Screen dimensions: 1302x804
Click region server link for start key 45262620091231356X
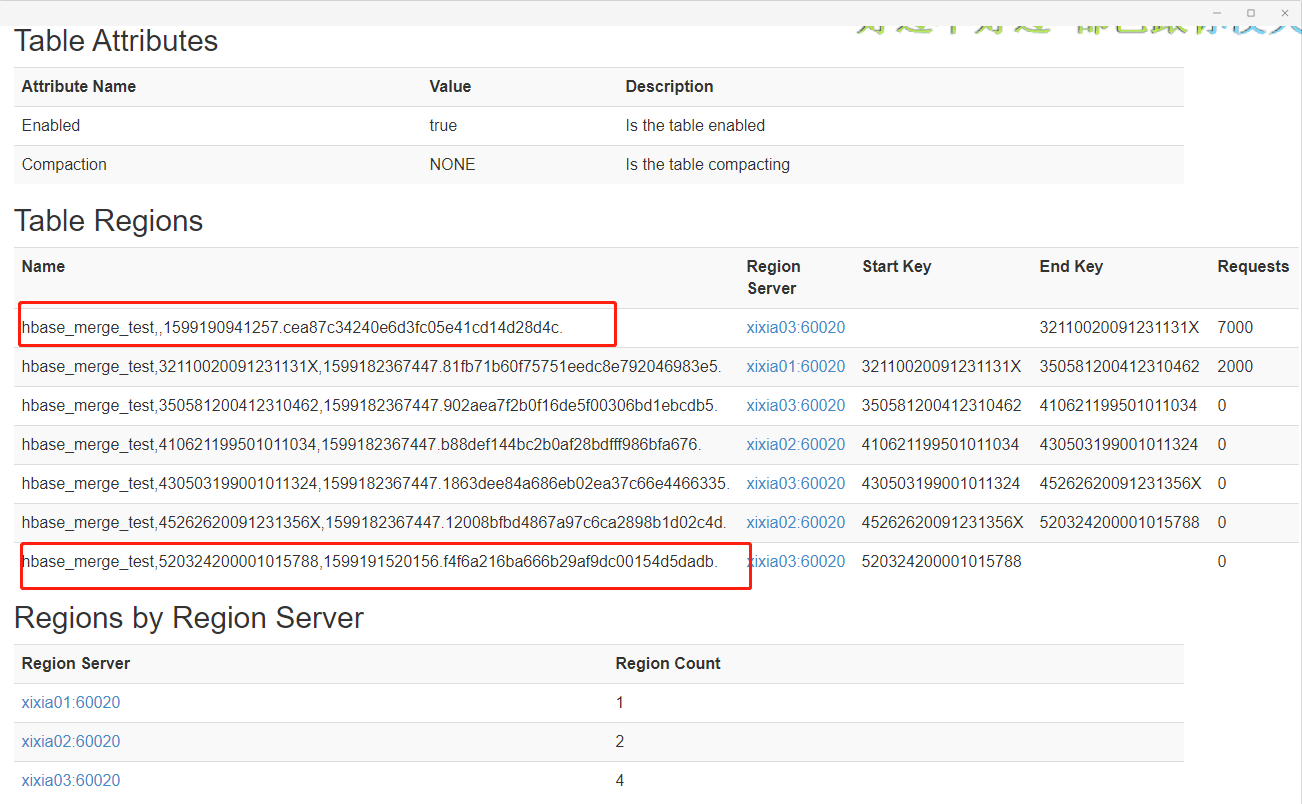(795, 522)
